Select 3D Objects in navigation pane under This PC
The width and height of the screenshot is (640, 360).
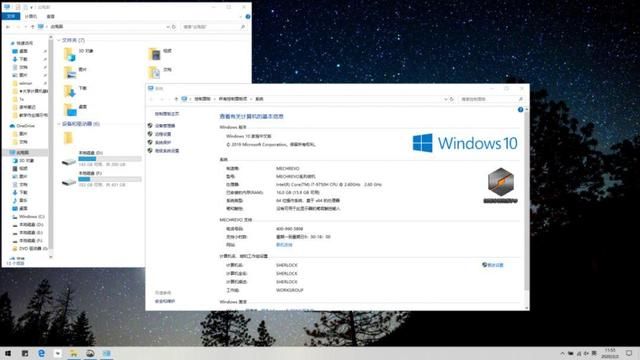tap(26, 160)
